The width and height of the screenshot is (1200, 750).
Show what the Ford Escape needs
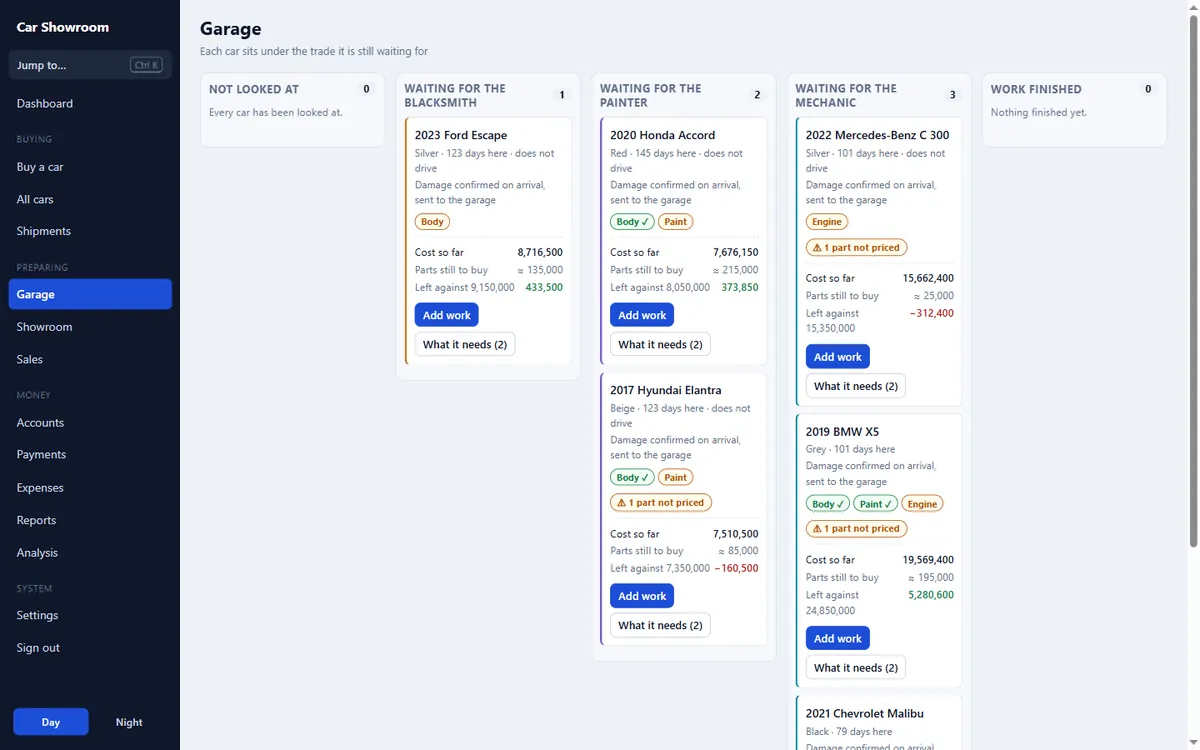point(465,345)
